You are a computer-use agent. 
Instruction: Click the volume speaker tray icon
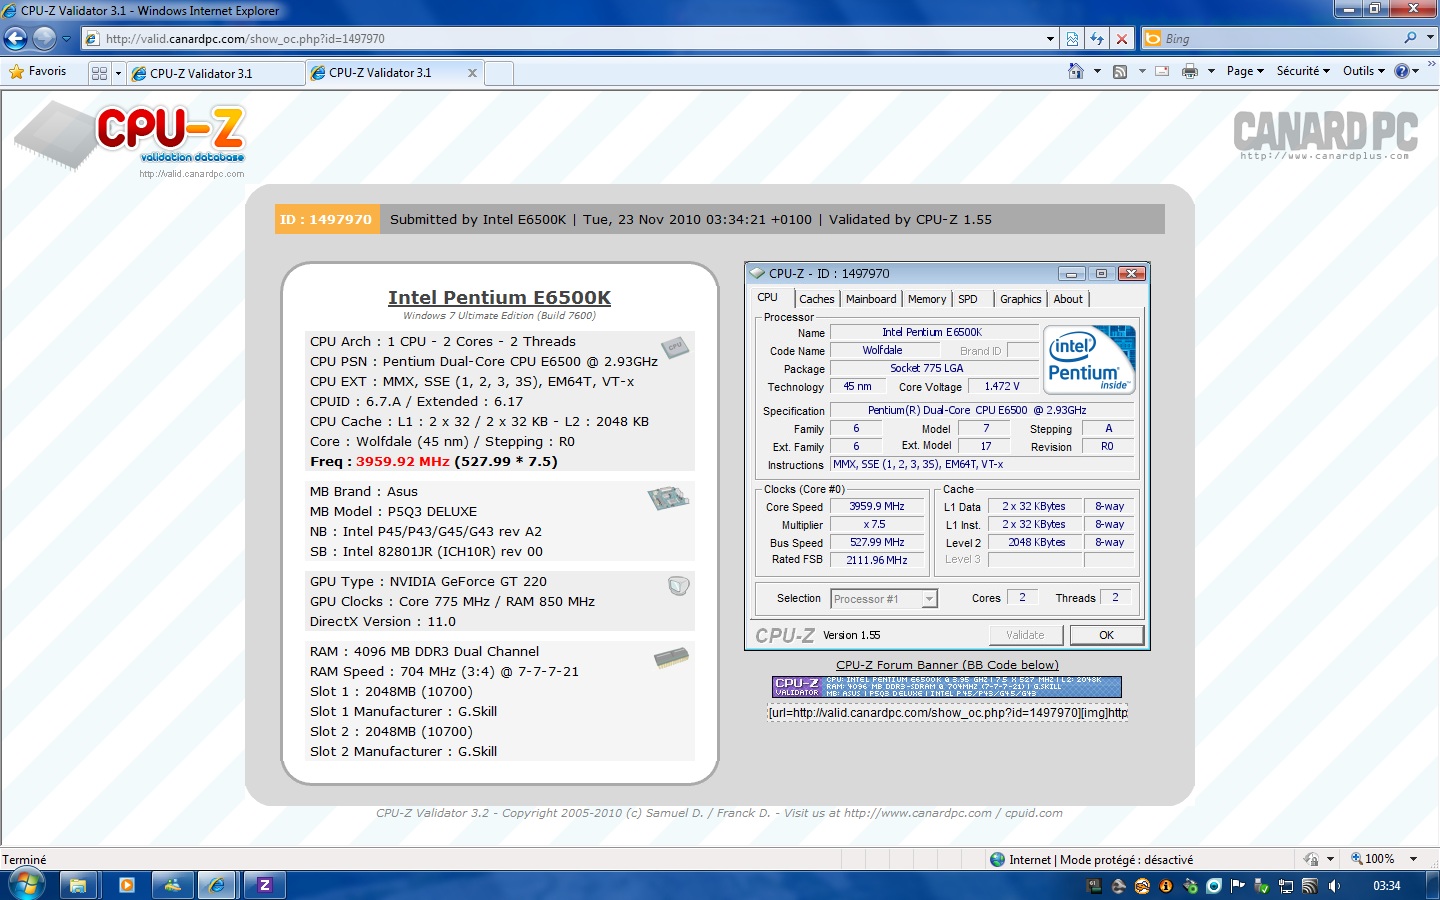coord(1334,886)
